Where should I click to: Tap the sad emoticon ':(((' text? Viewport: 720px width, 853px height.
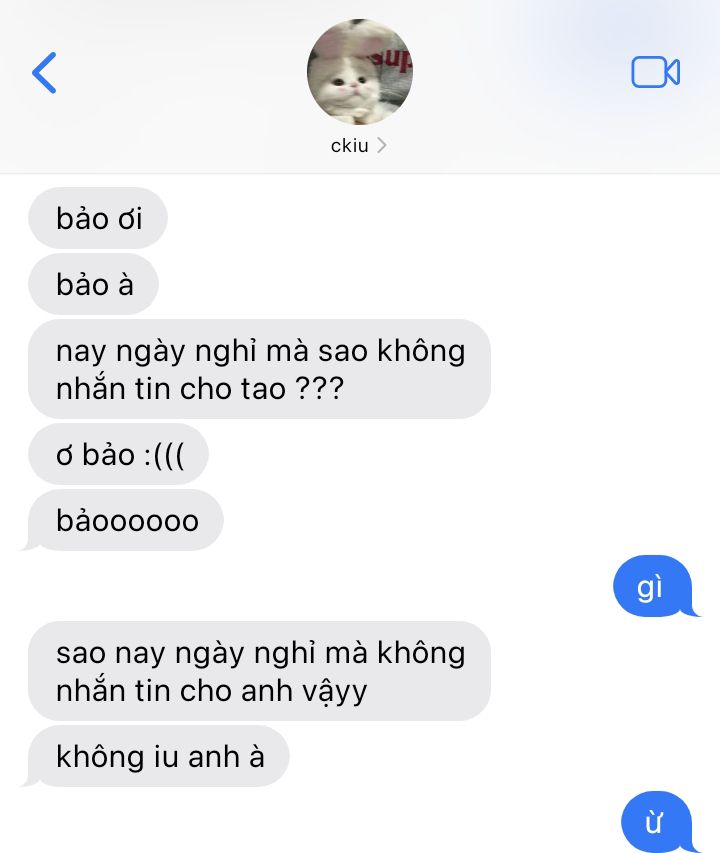click(164, 455)
